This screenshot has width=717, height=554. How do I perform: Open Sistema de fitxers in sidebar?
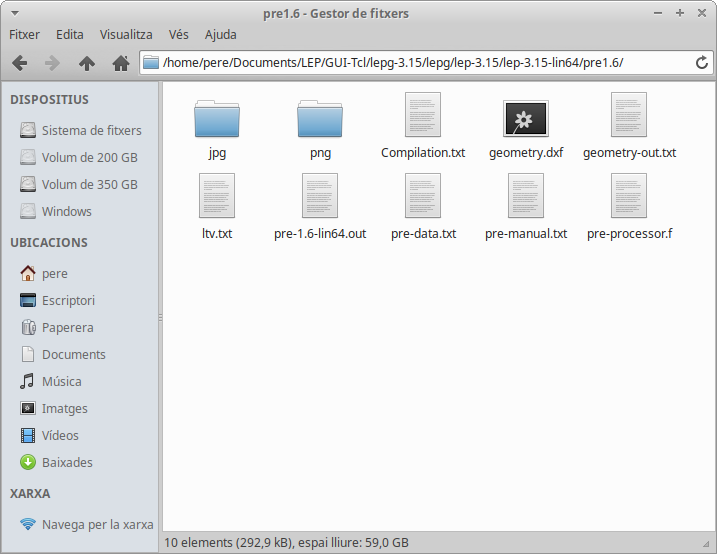click(x=80, y=130)
